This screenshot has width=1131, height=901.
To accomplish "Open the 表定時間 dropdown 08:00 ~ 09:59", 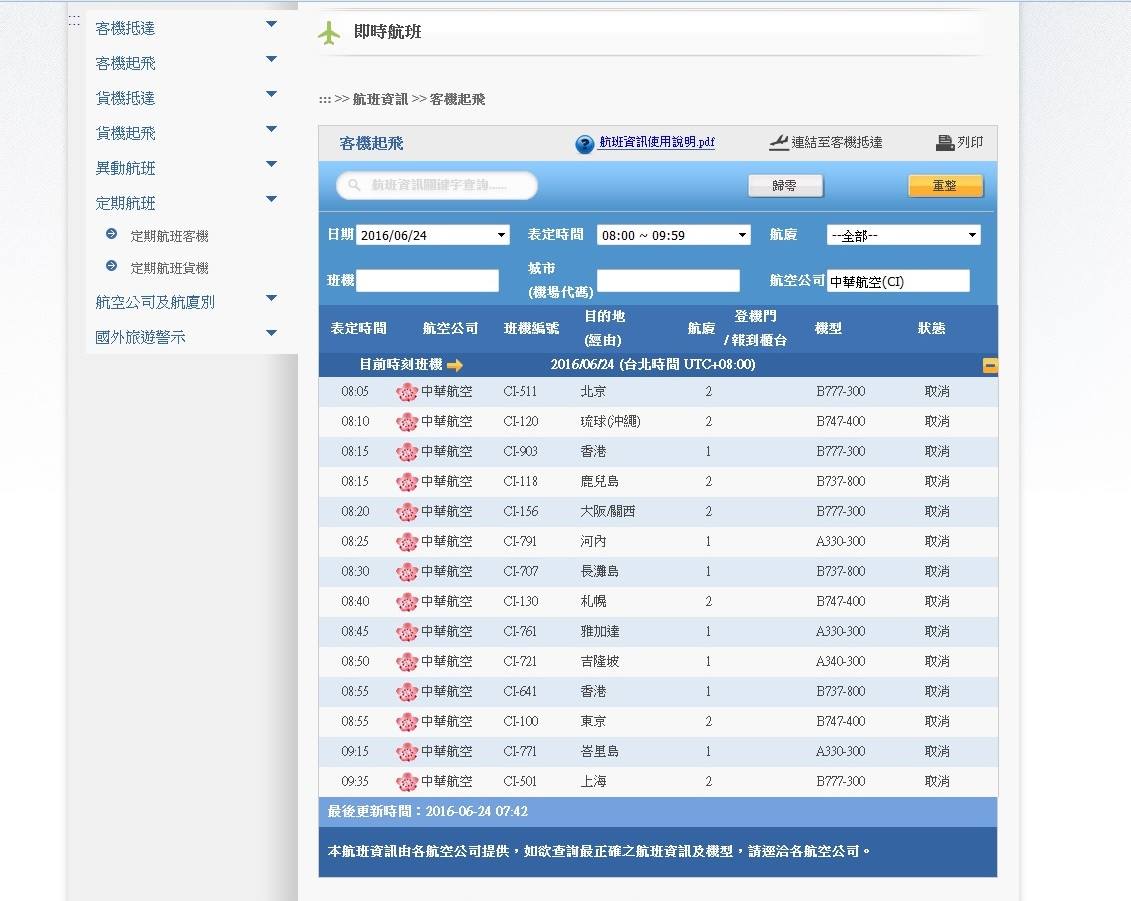I will (674, 235).
